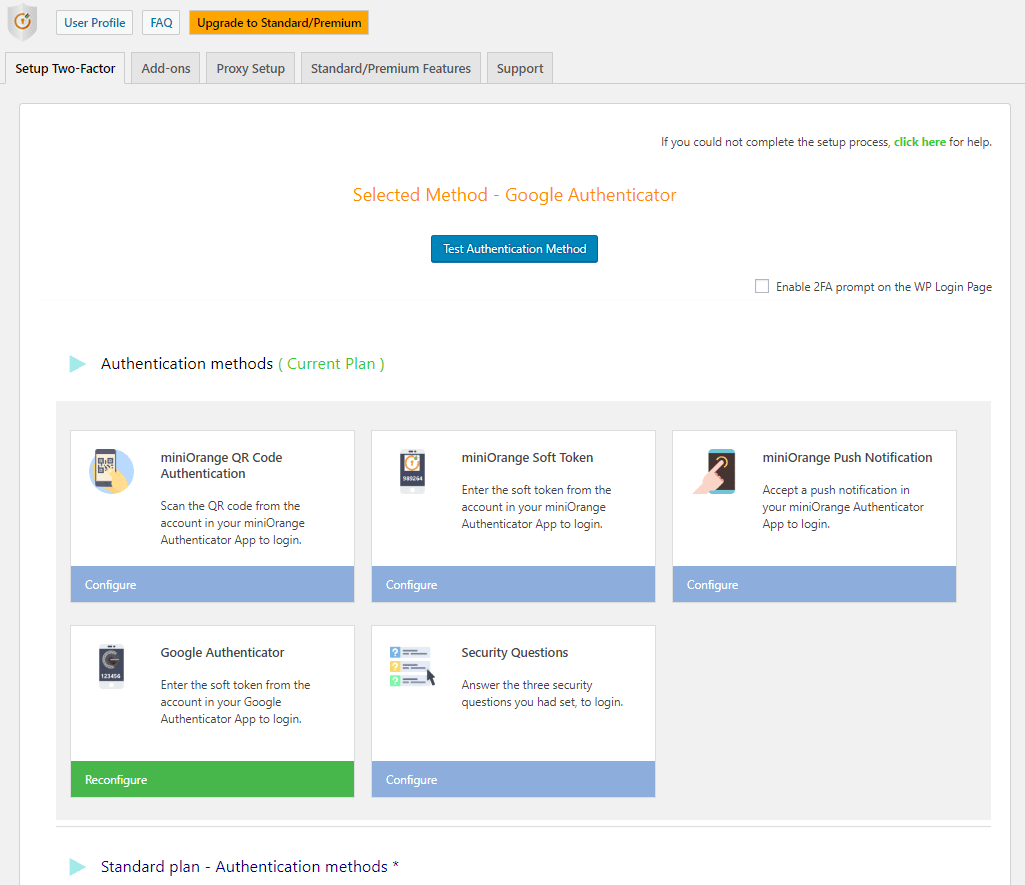Click the miniOrange Soft Token phone icon
The image size is (1025, 885).
(412, 471)
